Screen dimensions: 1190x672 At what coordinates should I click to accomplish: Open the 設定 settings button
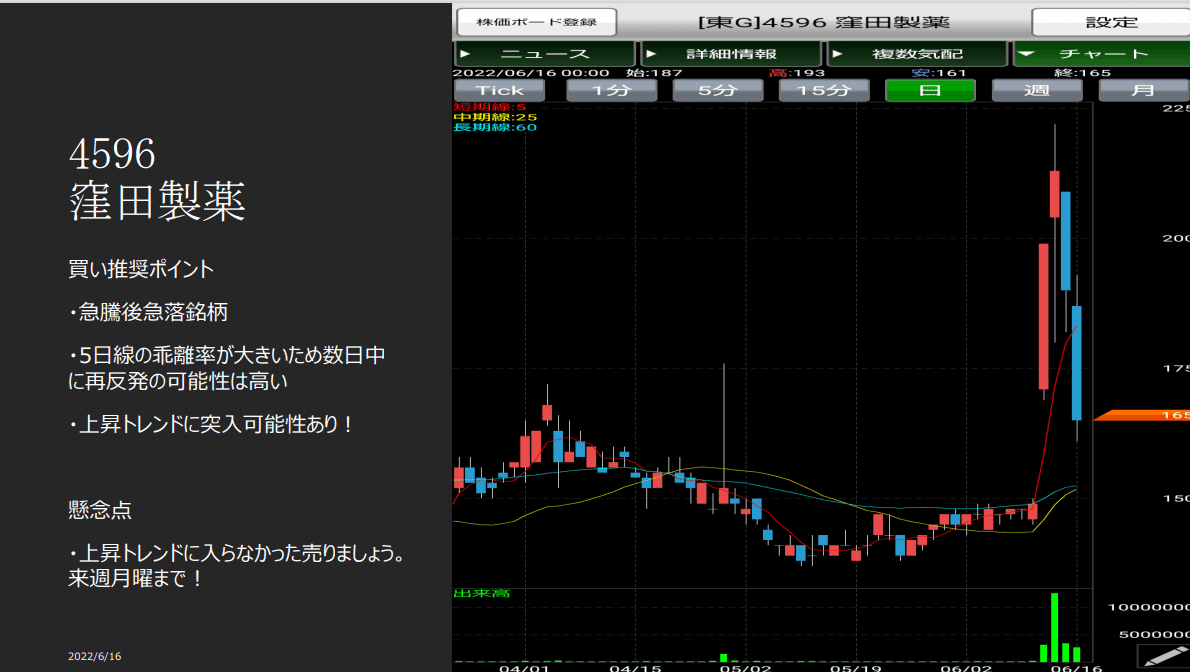pos(1111,22)
